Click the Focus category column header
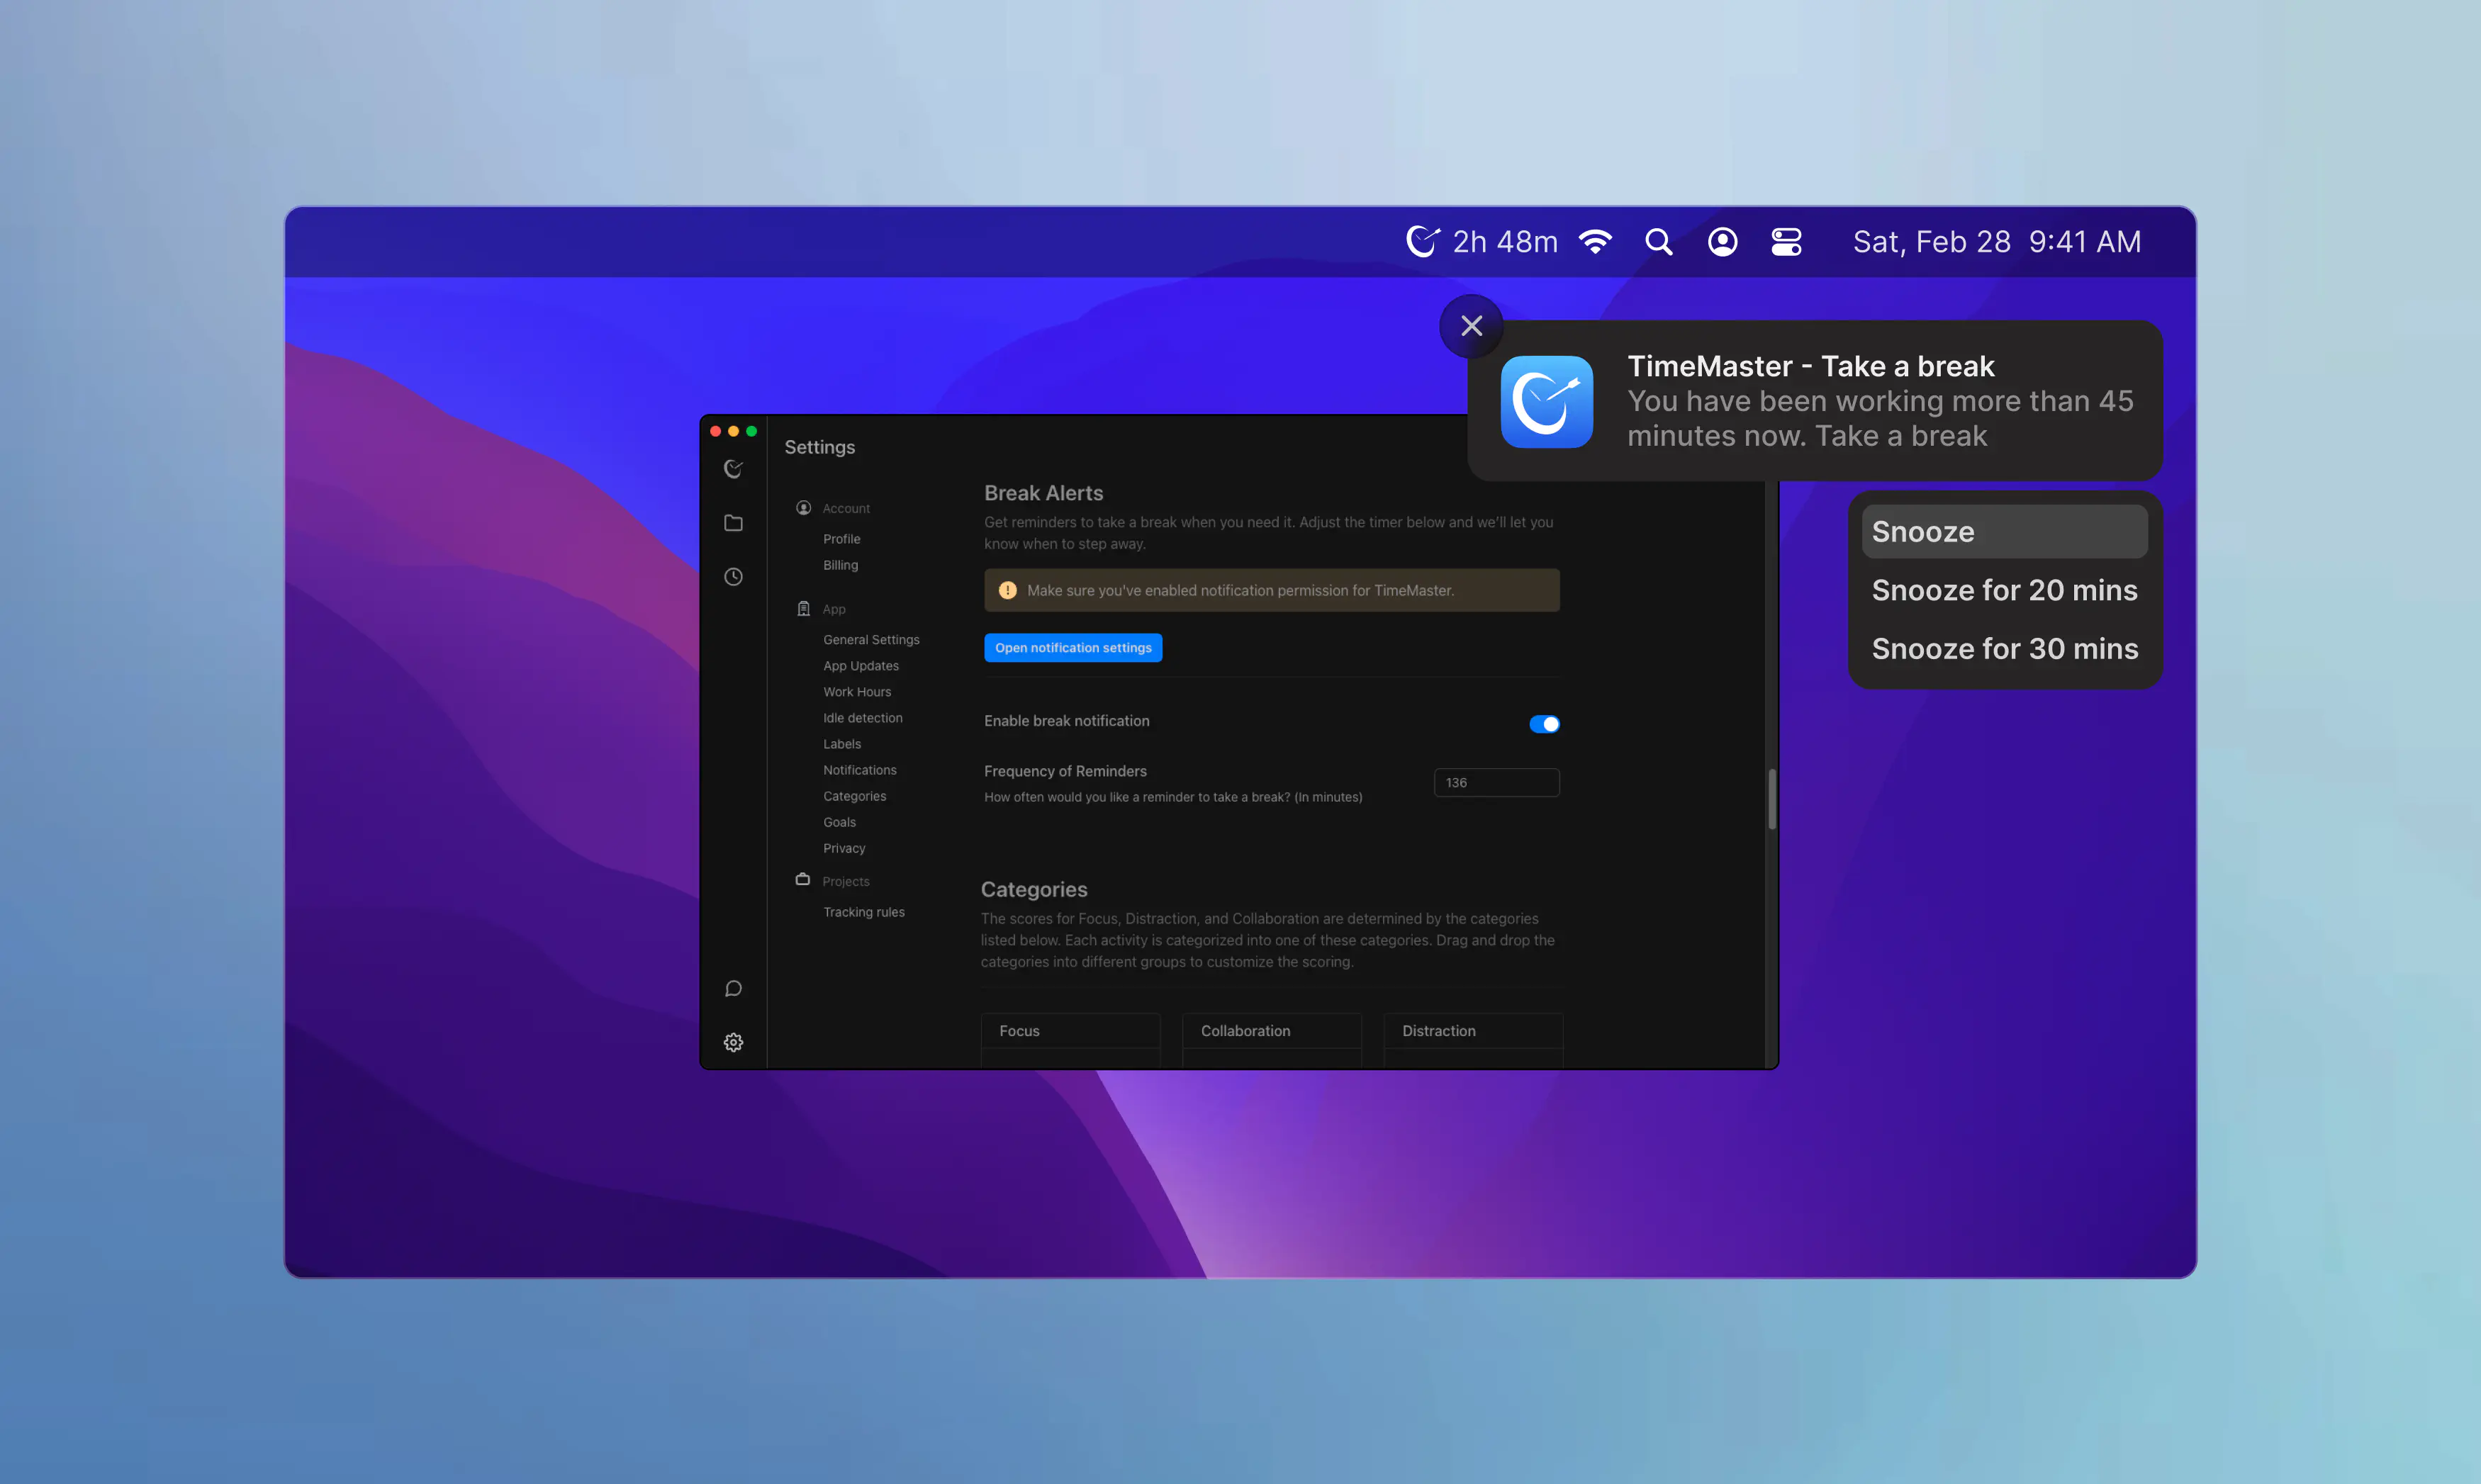 point(1070,1031)
